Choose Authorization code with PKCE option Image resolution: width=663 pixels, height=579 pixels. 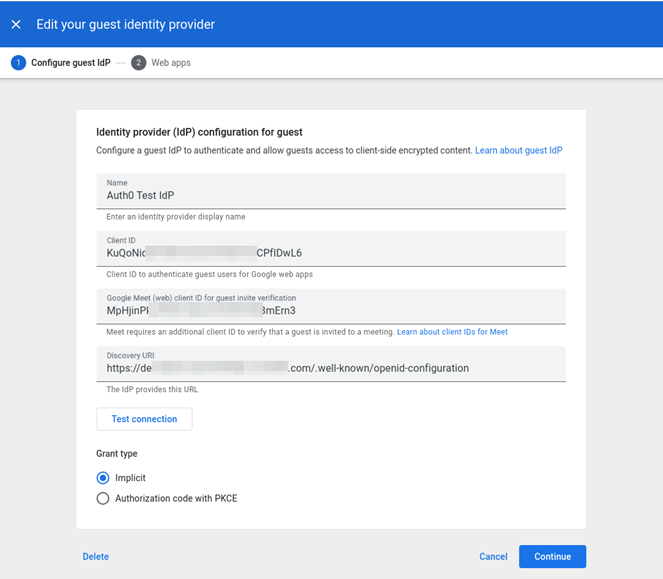(103, 498)
